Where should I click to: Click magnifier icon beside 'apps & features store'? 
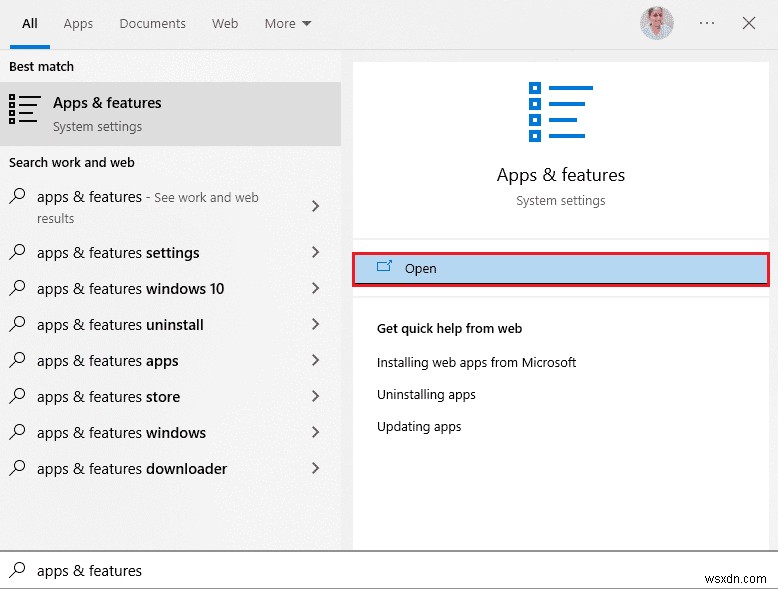pos(17,396)
